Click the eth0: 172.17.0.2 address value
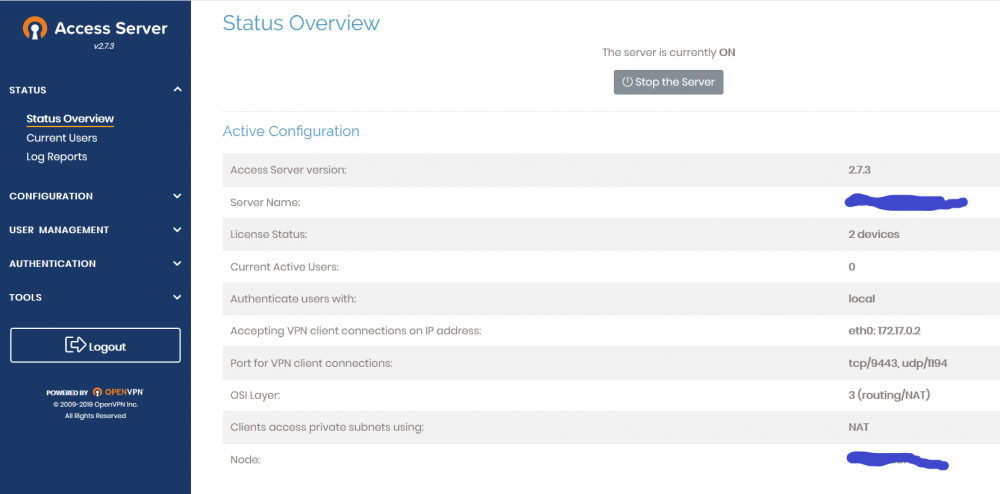This screenshot has width=1000, height=494. (x=881, y=331)
